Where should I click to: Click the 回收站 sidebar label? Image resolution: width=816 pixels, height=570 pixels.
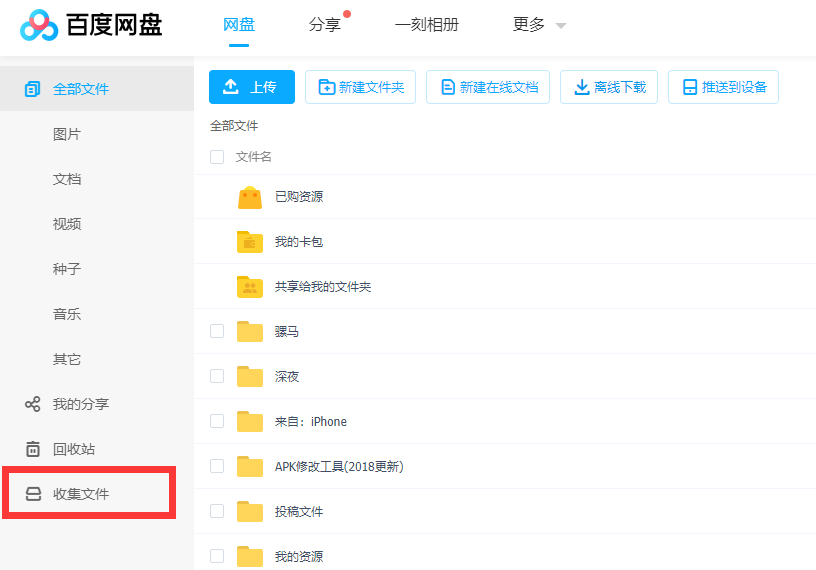pyautogui.click(x=74, y=449)
